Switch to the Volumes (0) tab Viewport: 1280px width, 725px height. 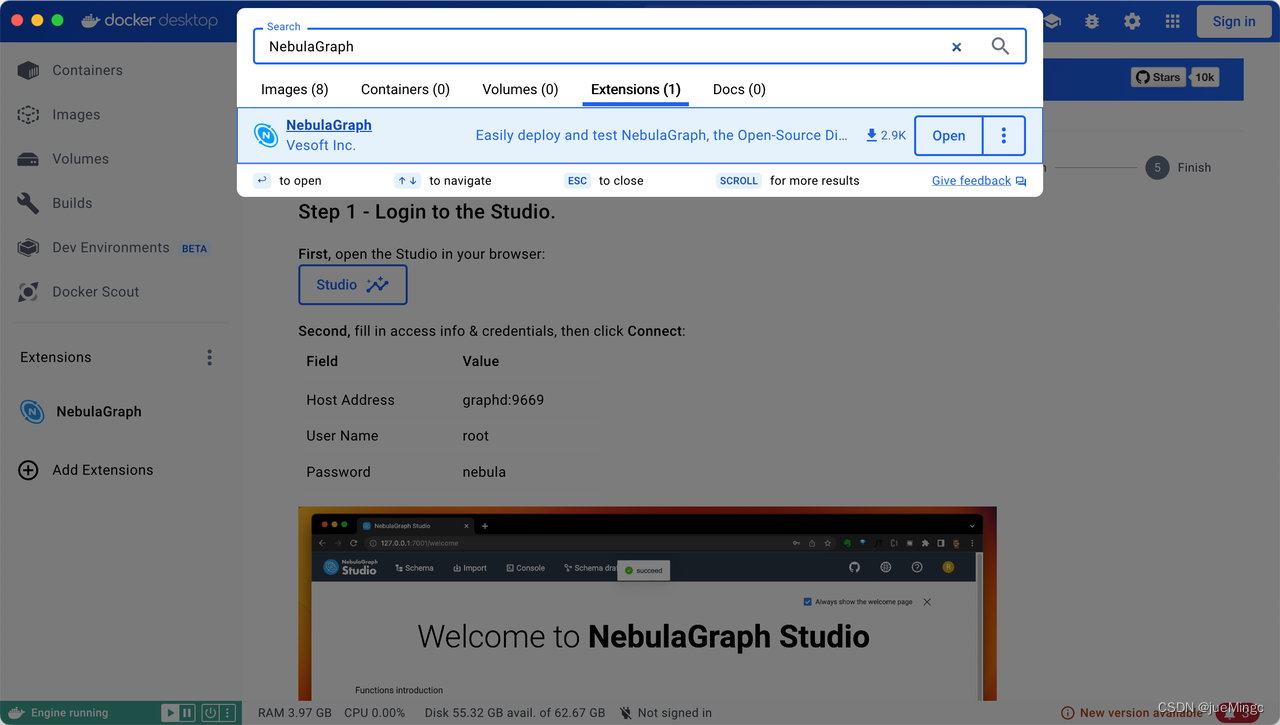pyautogui.click(x=520, y=89)
